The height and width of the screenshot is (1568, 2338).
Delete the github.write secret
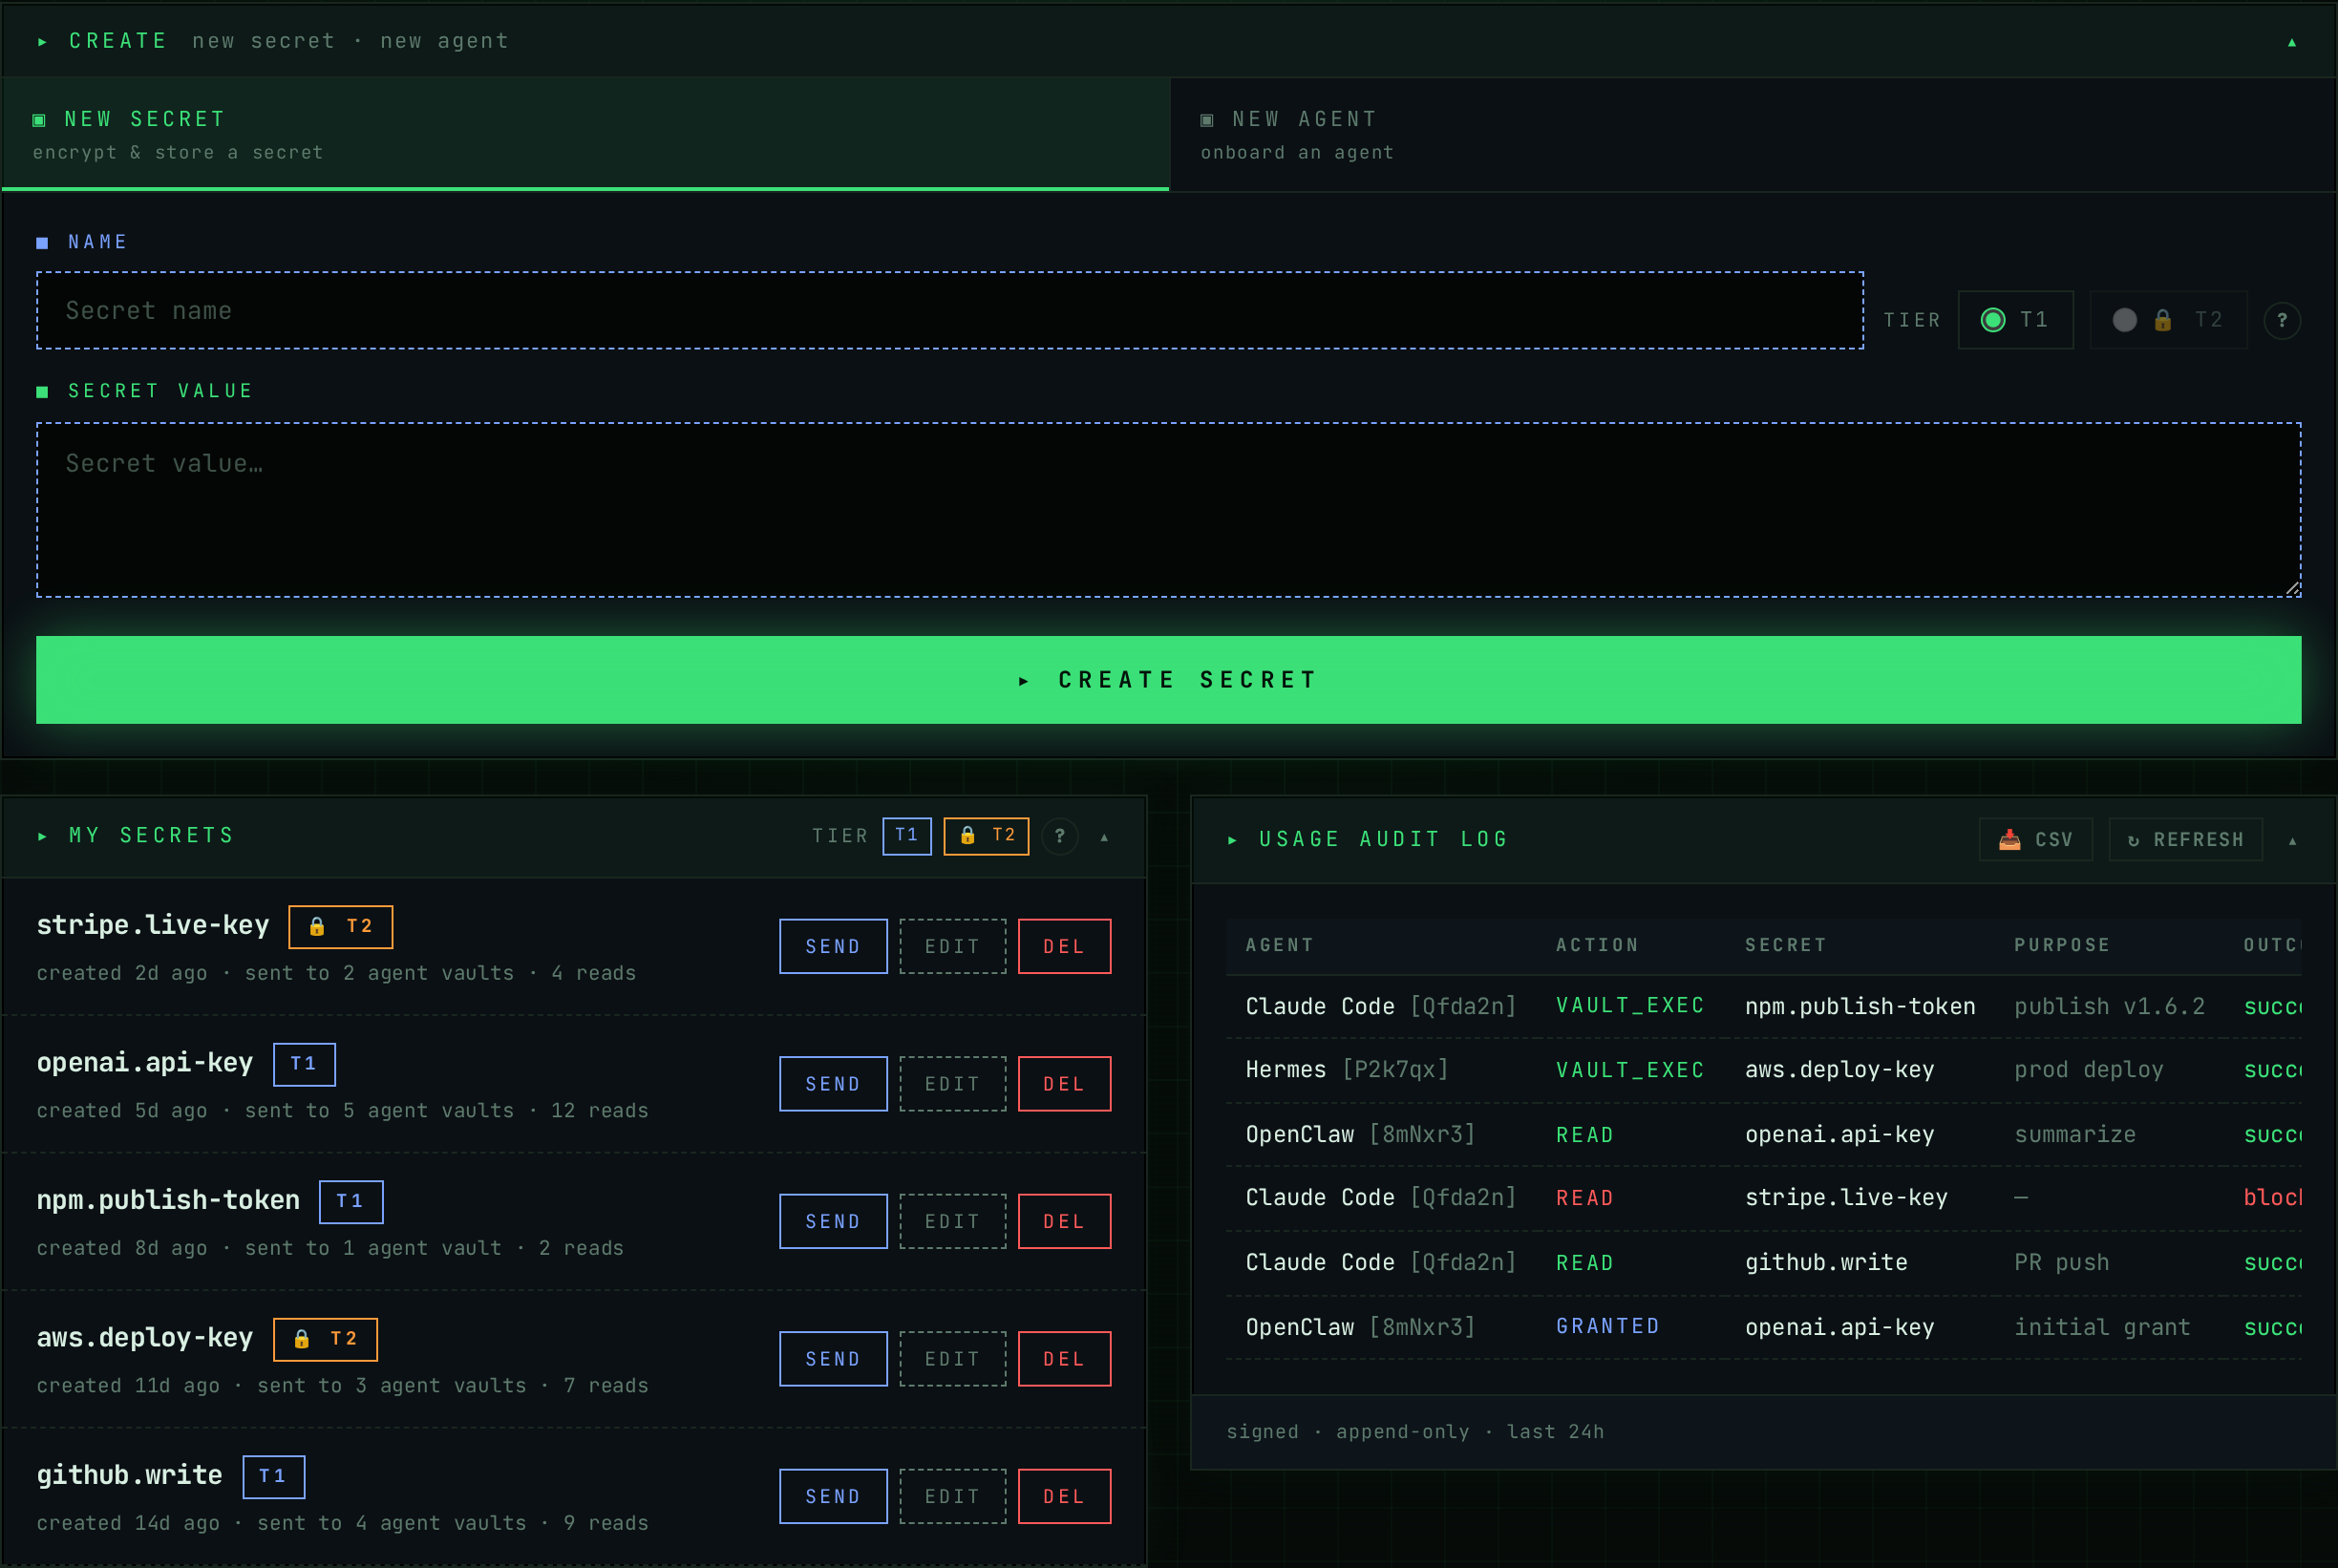[1064, 1496]
